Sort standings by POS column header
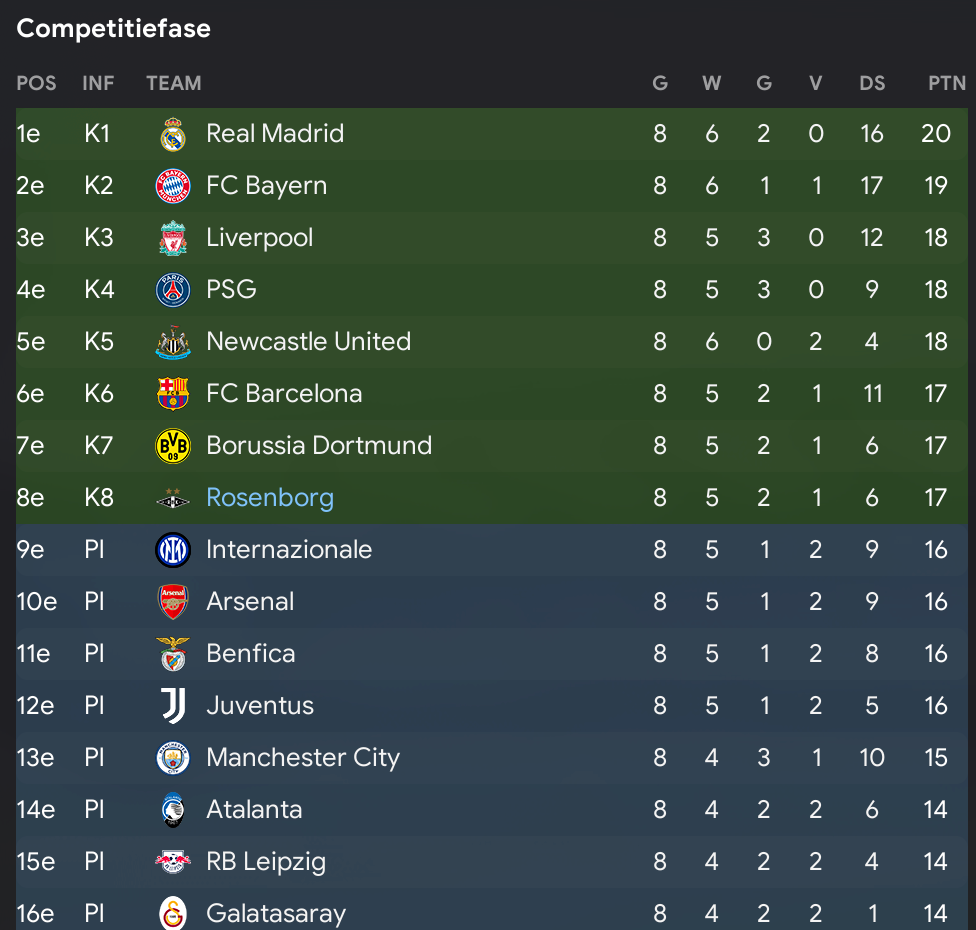The width and height of the screenshot is (976, 930). (36, 83)
